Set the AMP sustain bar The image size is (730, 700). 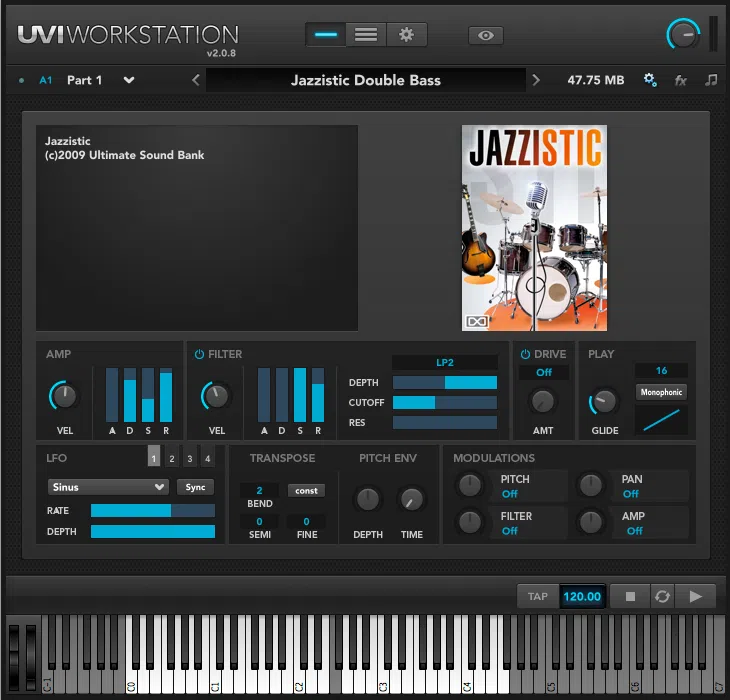coord(148,395)
